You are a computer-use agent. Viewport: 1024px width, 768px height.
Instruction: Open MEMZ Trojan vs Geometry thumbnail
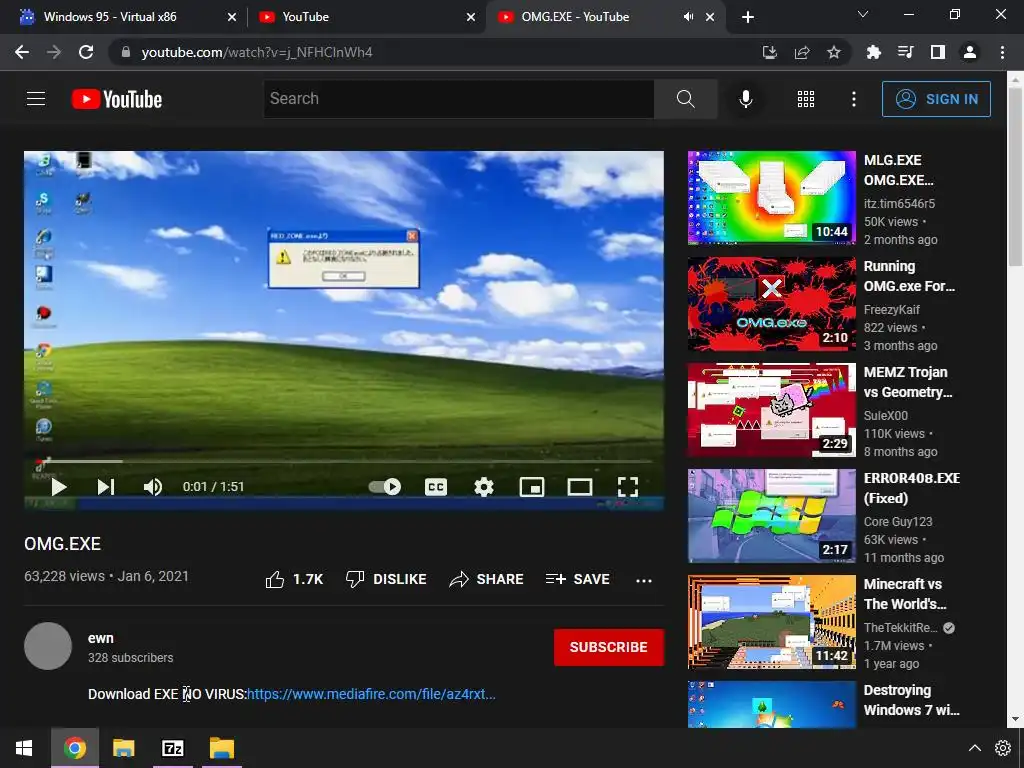(x=771, y=409)
